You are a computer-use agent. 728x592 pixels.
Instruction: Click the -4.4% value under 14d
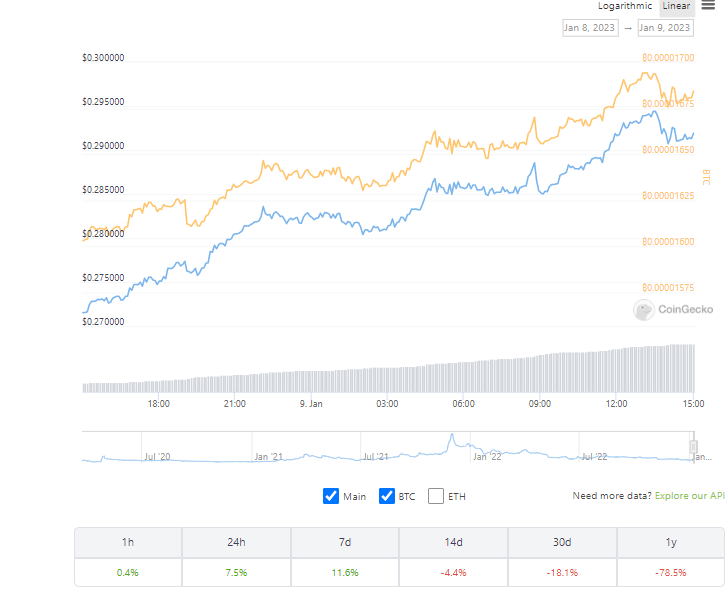click(x=454, y=572)
